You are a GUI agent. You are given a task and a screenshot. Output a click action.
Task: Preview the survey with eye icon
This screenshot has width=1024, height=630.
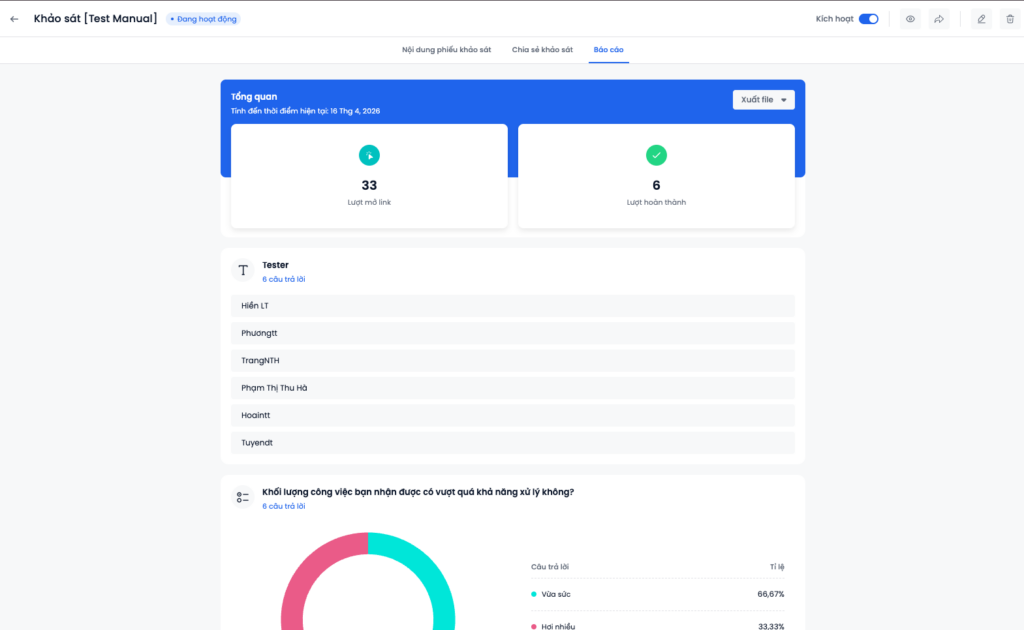pos(910,19)
